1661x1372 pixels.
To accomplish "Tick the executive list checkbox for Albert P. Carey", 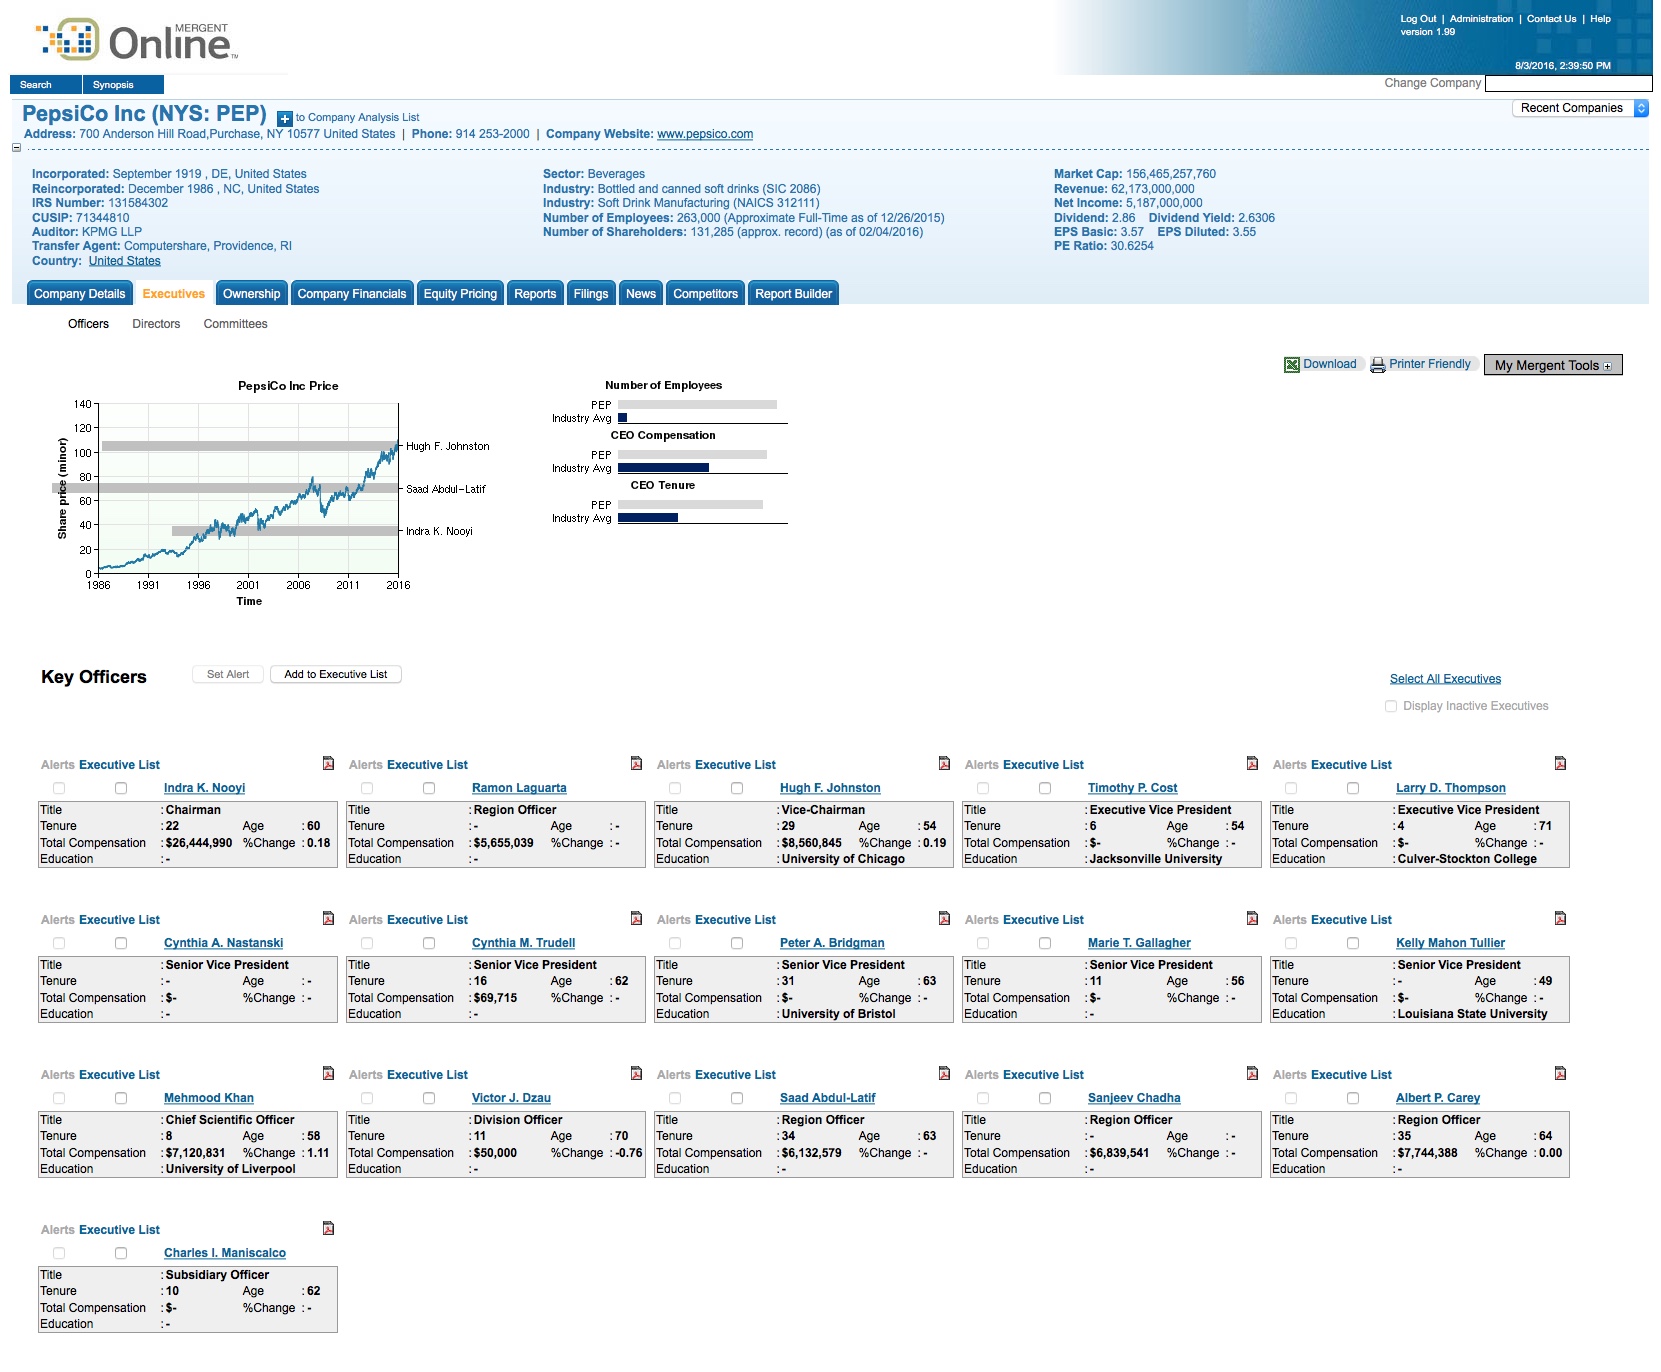I will 1353,1099.
